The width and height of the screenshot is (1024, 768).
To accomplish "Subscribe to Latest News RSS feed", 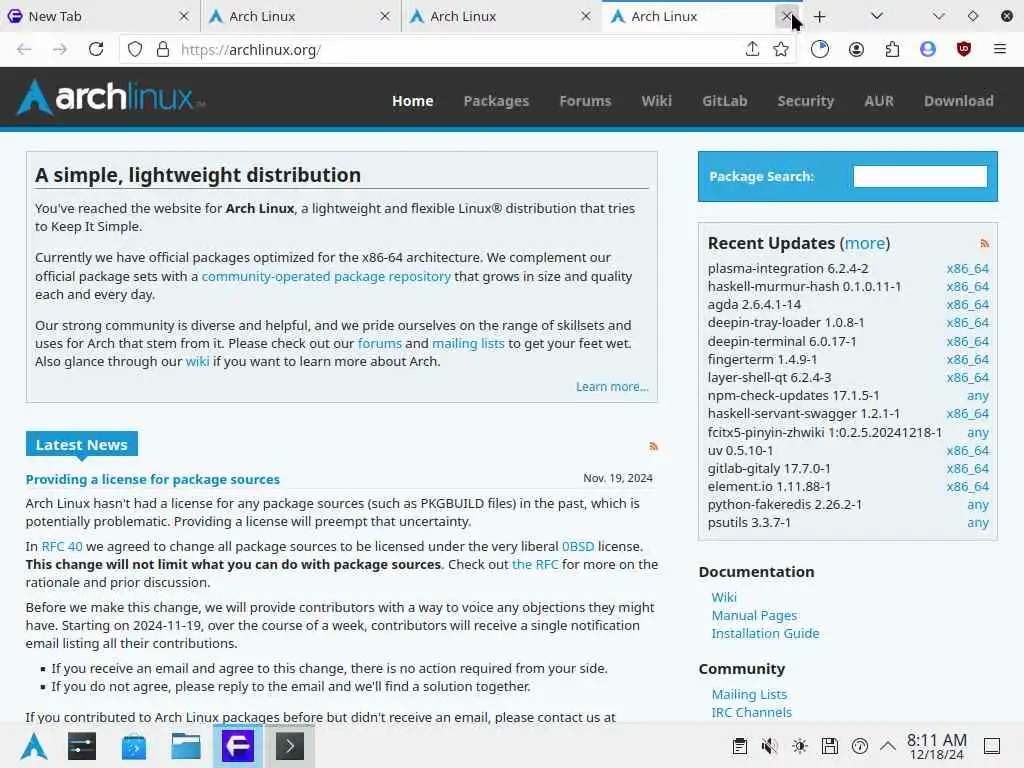I will tap(653, 447).
